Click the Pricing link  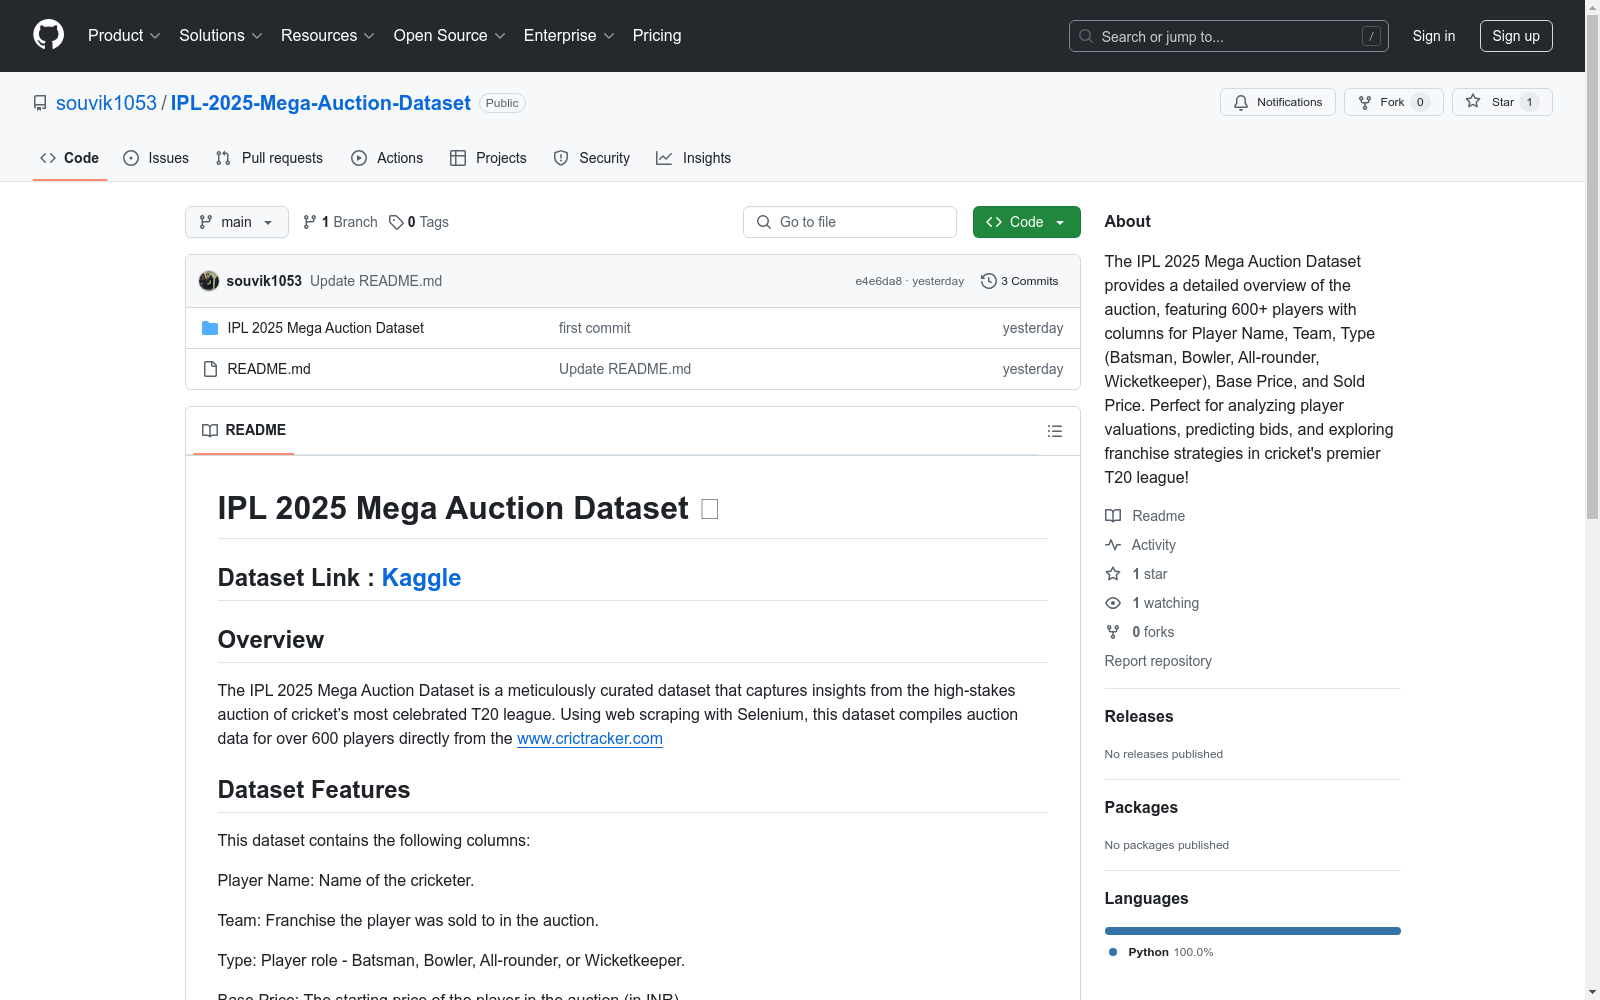pos(657,35)
